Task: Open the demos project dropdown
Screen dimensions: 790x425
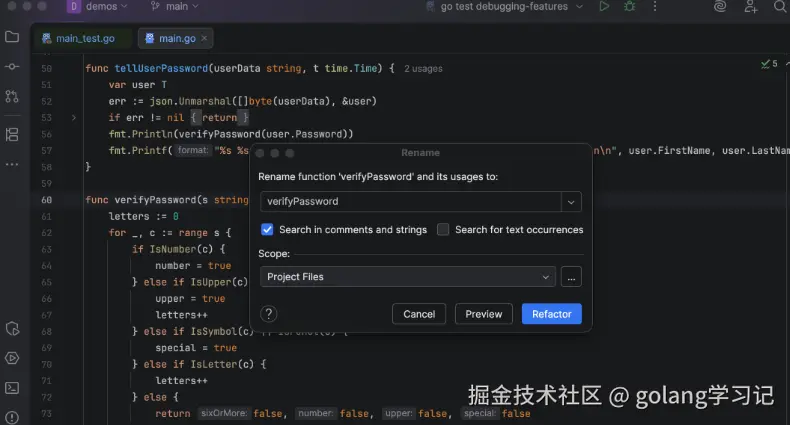Action: pos(98,7)
